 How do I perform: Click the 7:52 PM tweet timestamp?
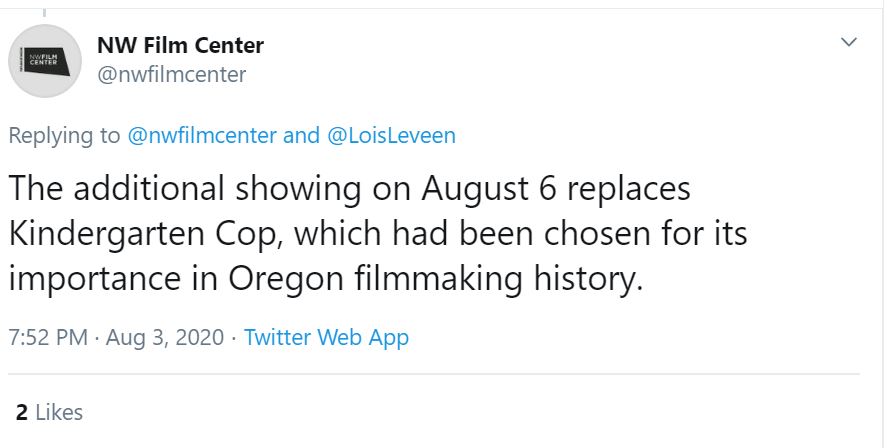coord(46,337)
